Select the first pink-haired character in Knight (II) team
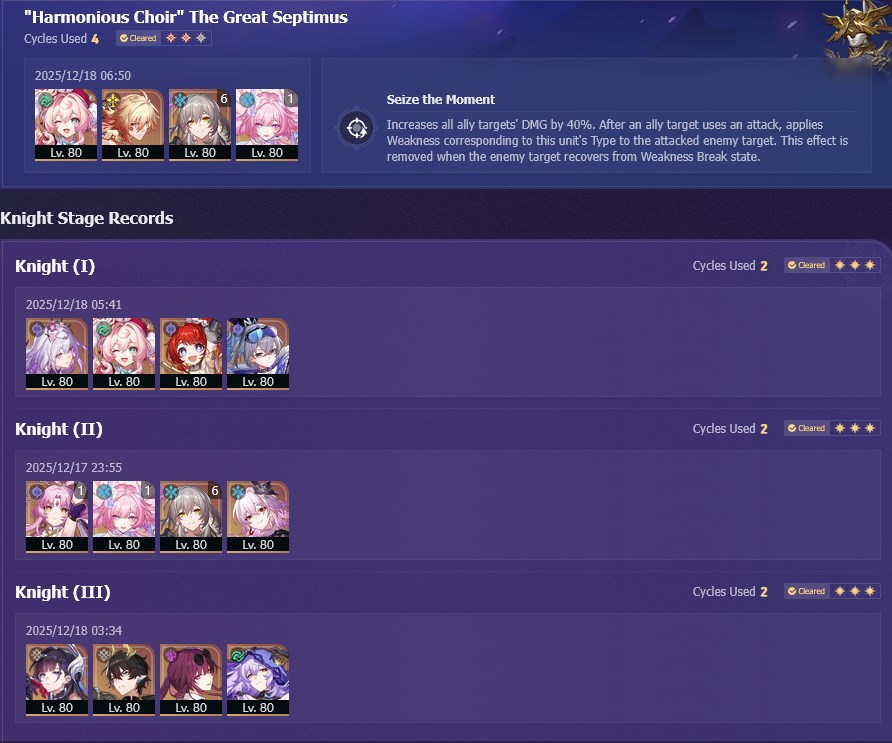The height and width of the screenshot is (743, 892). (57, 517)
